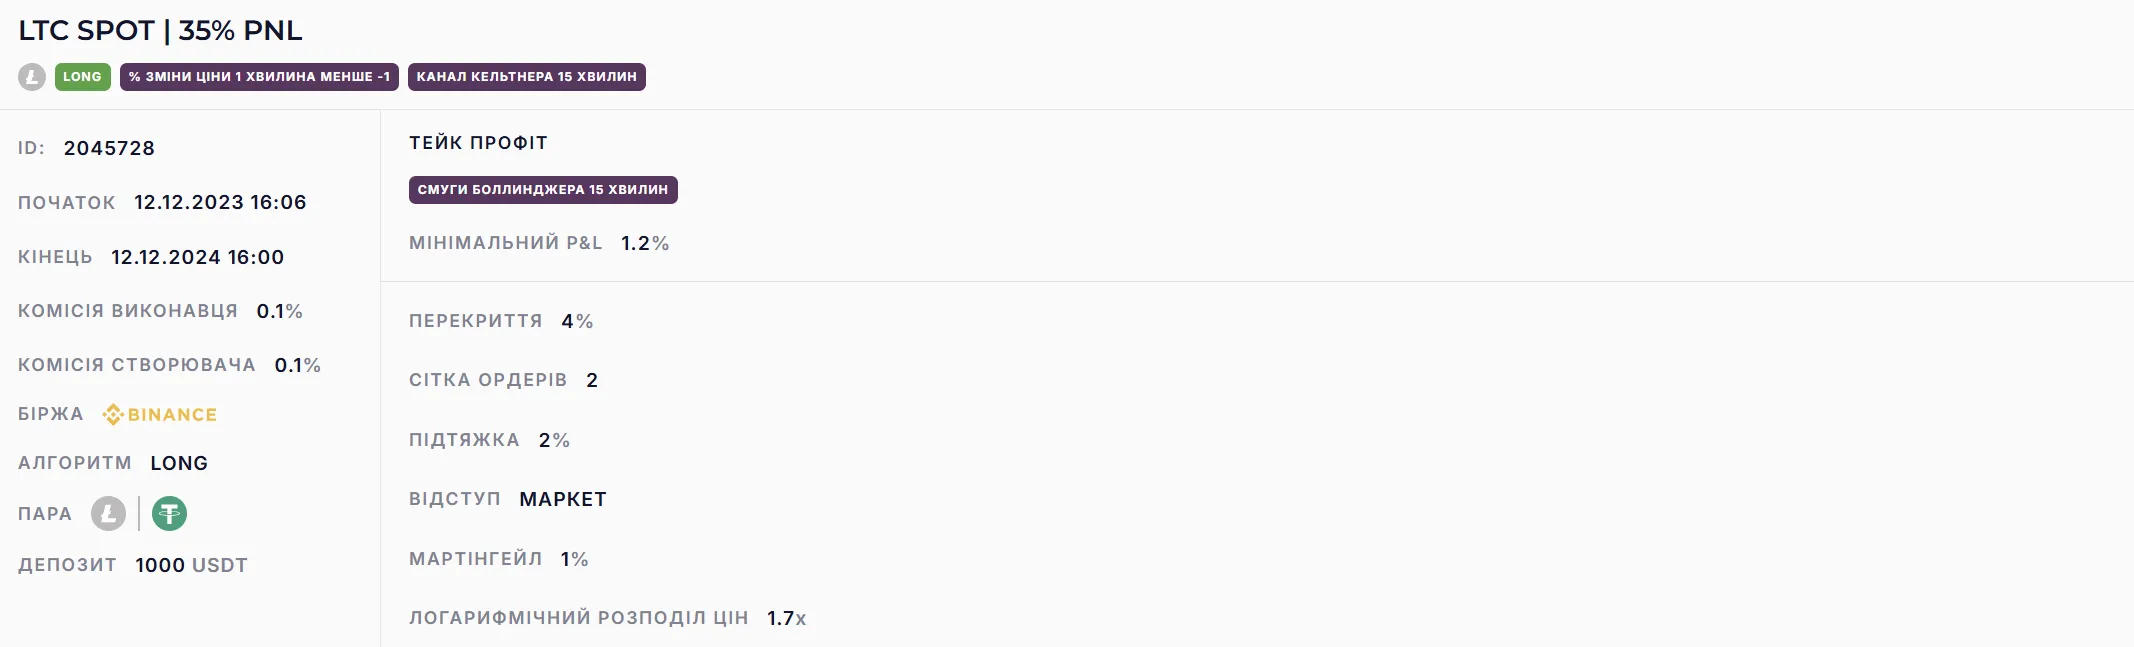Click the order grid value 2

click(592, 380)
